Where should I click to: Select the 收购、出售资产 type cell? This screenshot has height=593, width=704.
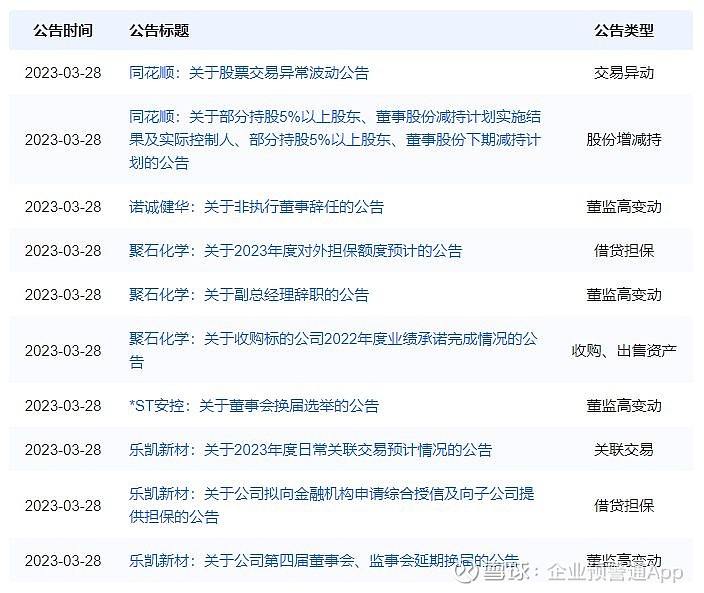624,350
